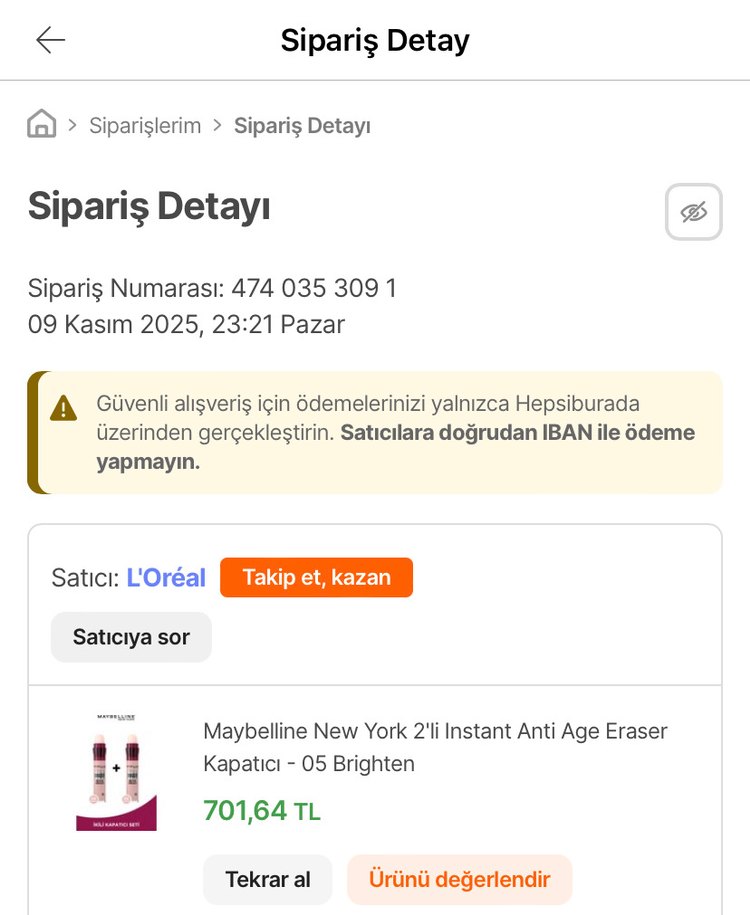This screenshot has height=915, width=750.
Task: Click the warning triangle icon in the banner
Action: point(64,408)
